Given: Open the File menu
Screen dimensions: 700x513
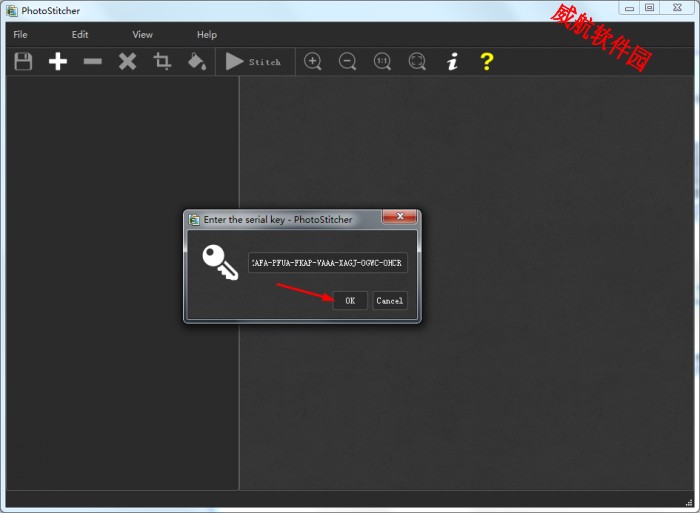Looking at the screenshot, I should pyautogui.click(x=20, y=34).
